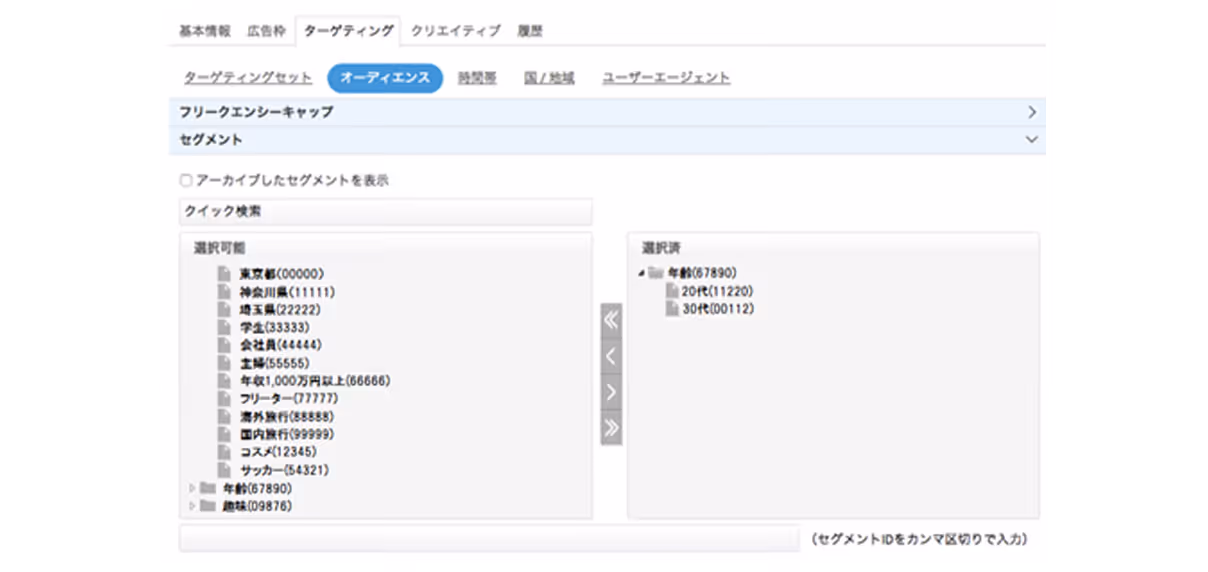The height and width of the screenshot is (572, 1208).
Task: Go to the 履歴 tab
Action: (530, 31)
